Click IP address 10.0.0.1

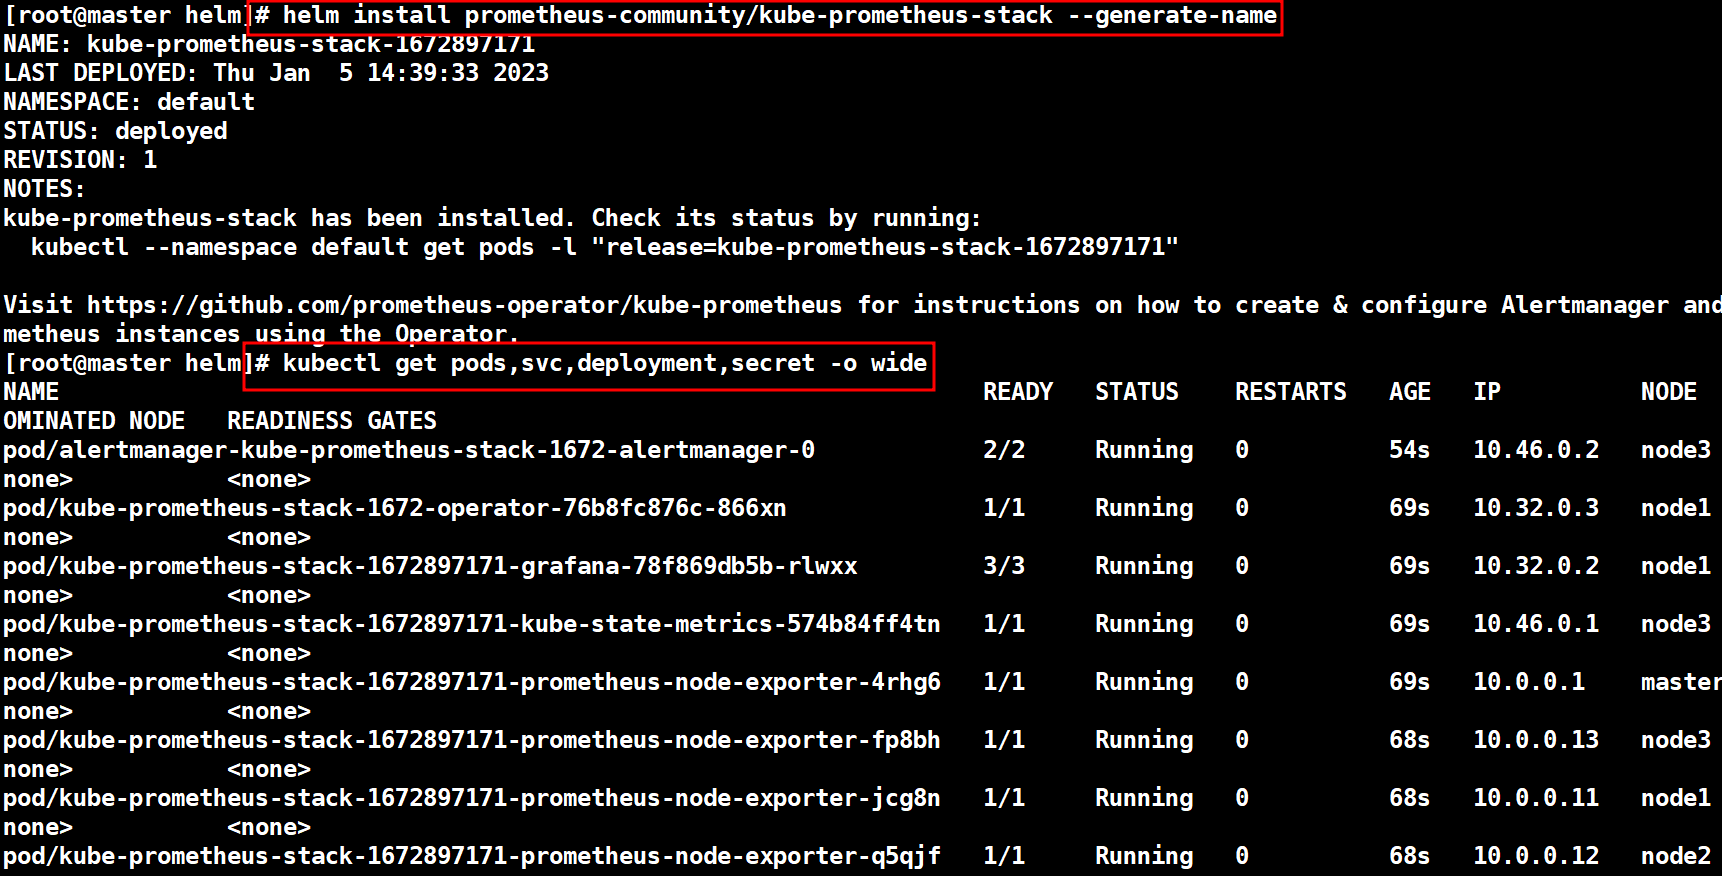click(x=1529, y=682)
